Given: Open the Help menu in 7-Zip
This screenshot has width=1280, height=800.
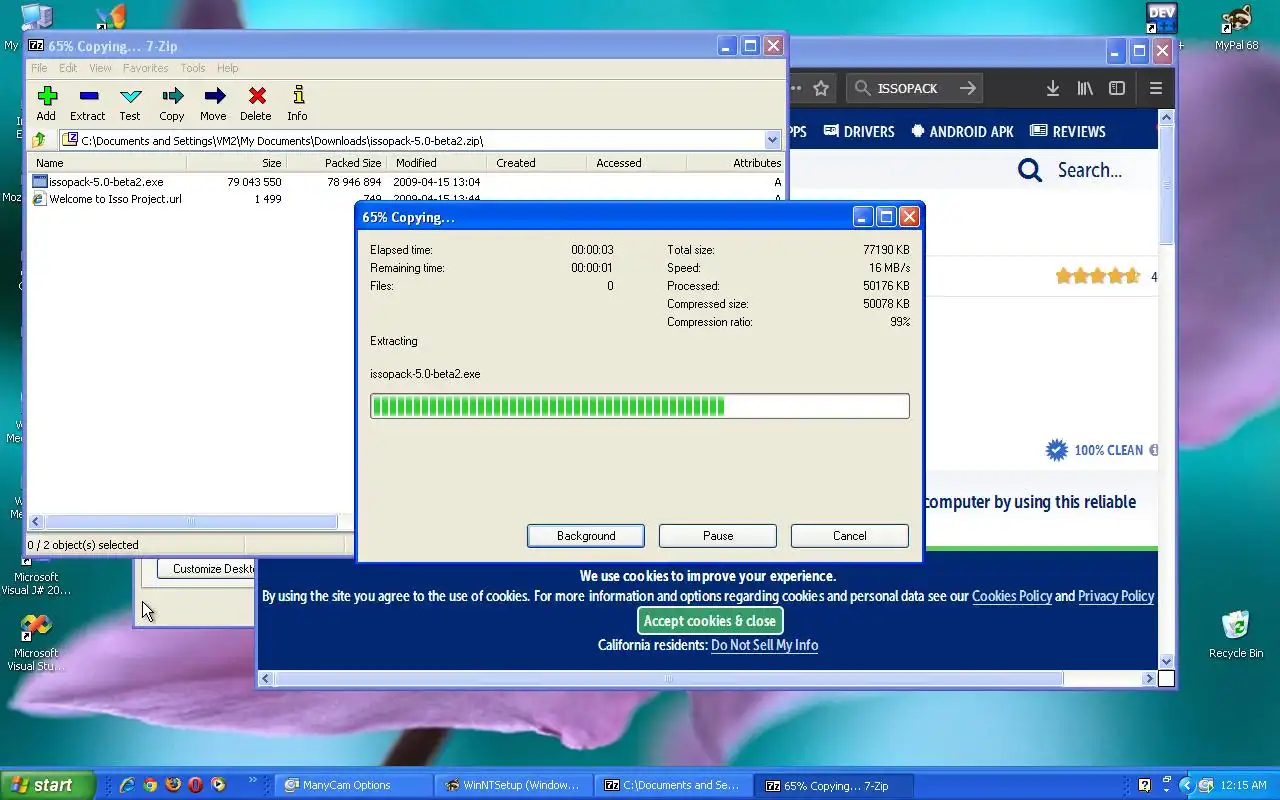Looking at the screenshot, I should pos(228,68).
